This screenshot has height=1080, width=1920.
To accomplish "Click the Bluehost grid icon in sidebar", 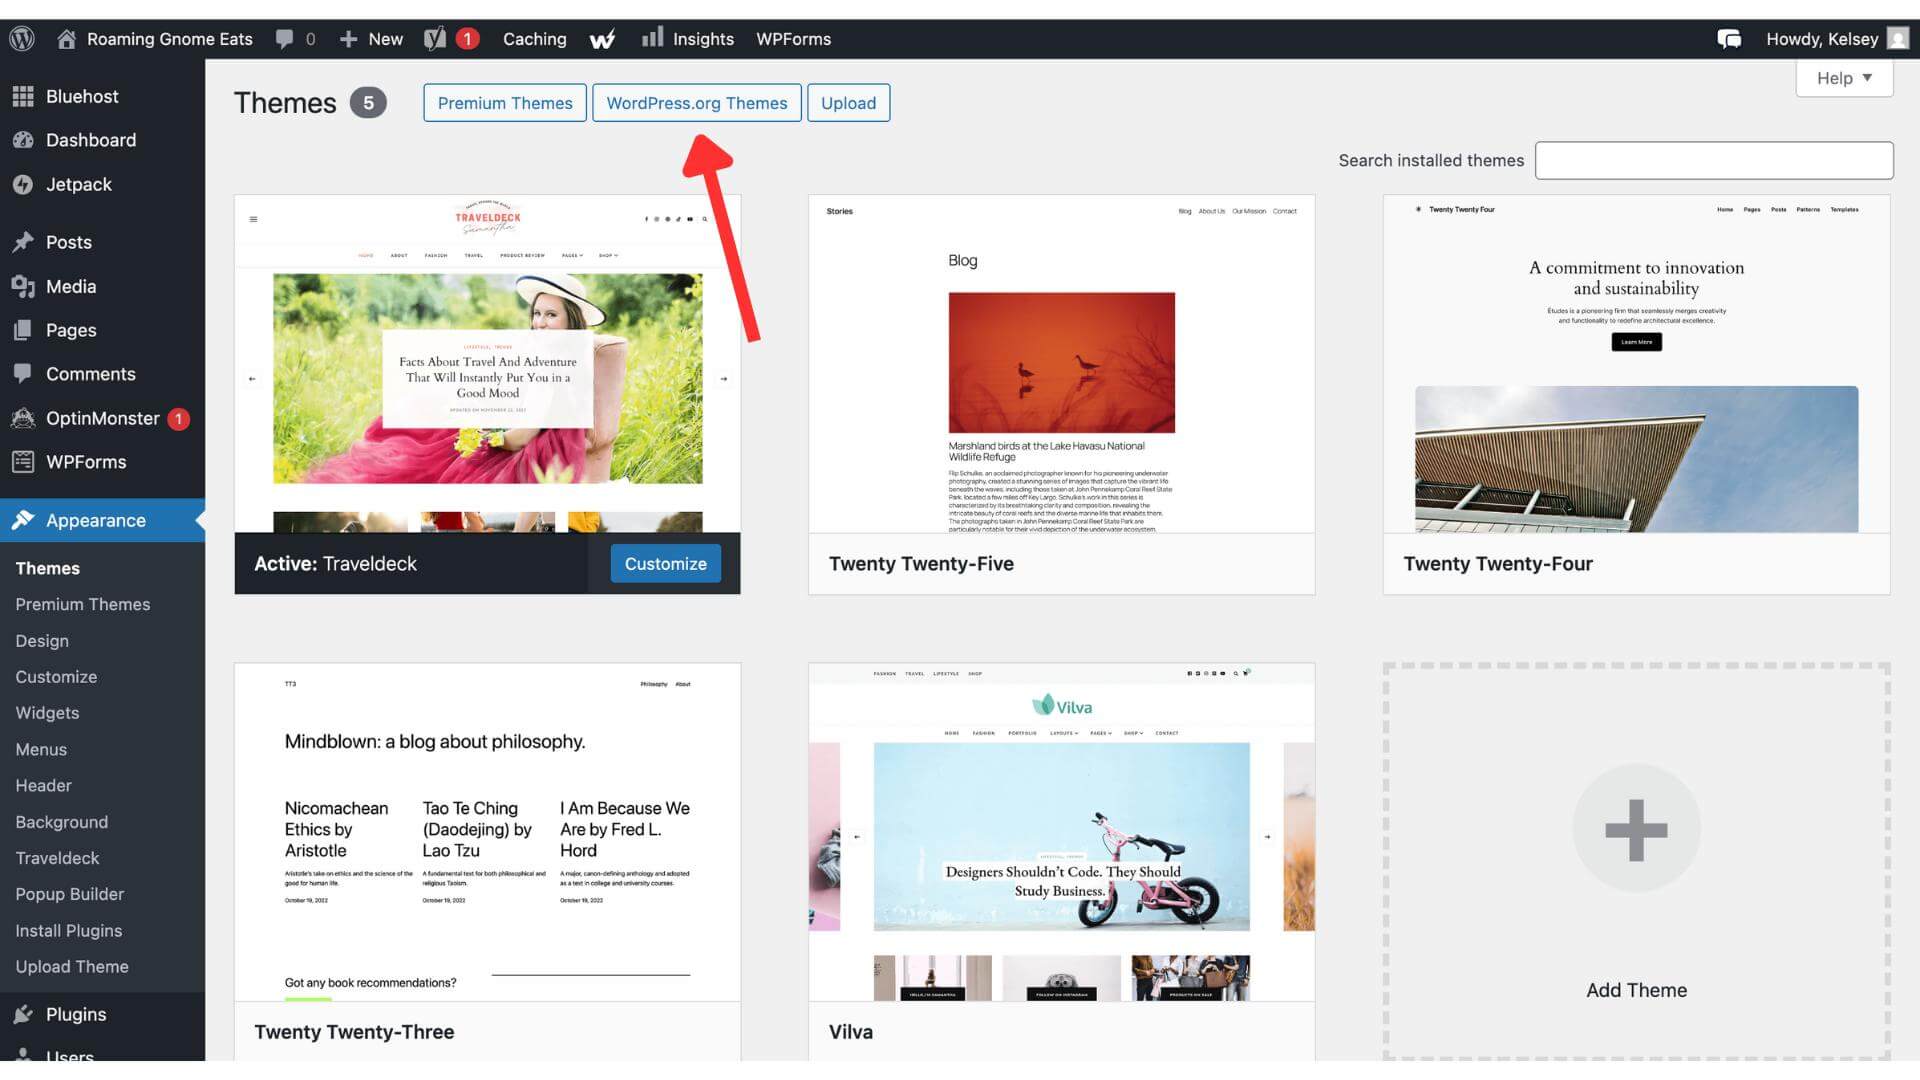I will [x=24, y=96].
